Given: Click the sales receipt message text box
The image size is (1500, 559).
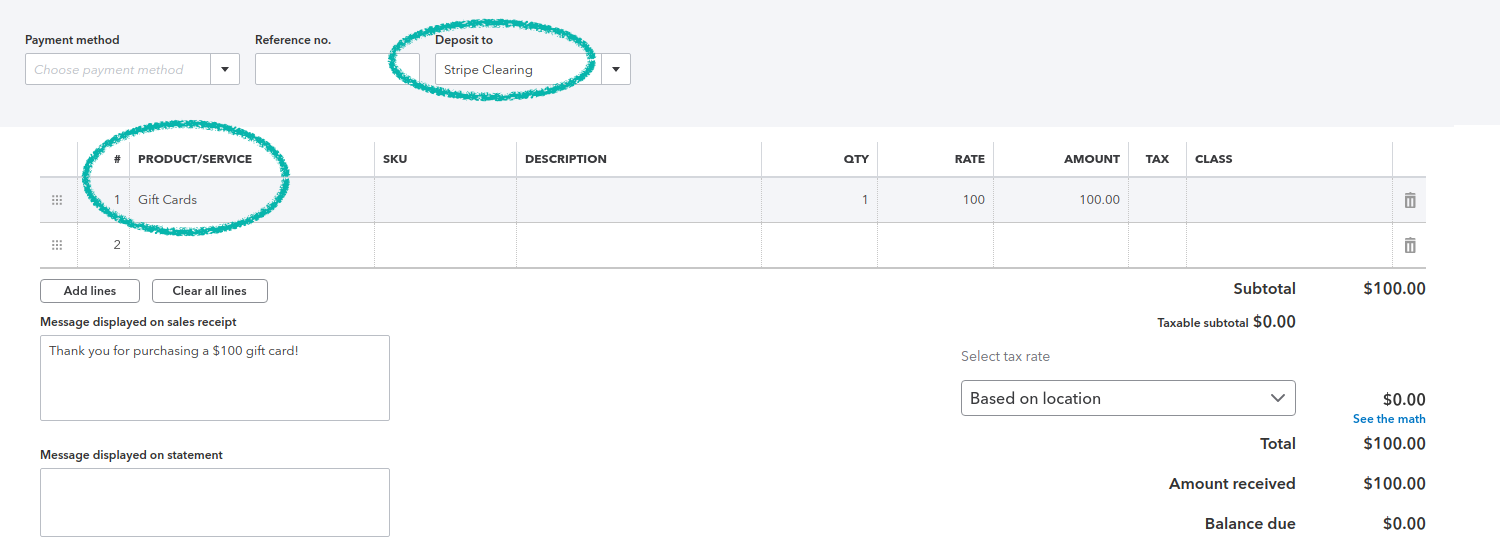Looking at the screenshot, I should (214, 378).
